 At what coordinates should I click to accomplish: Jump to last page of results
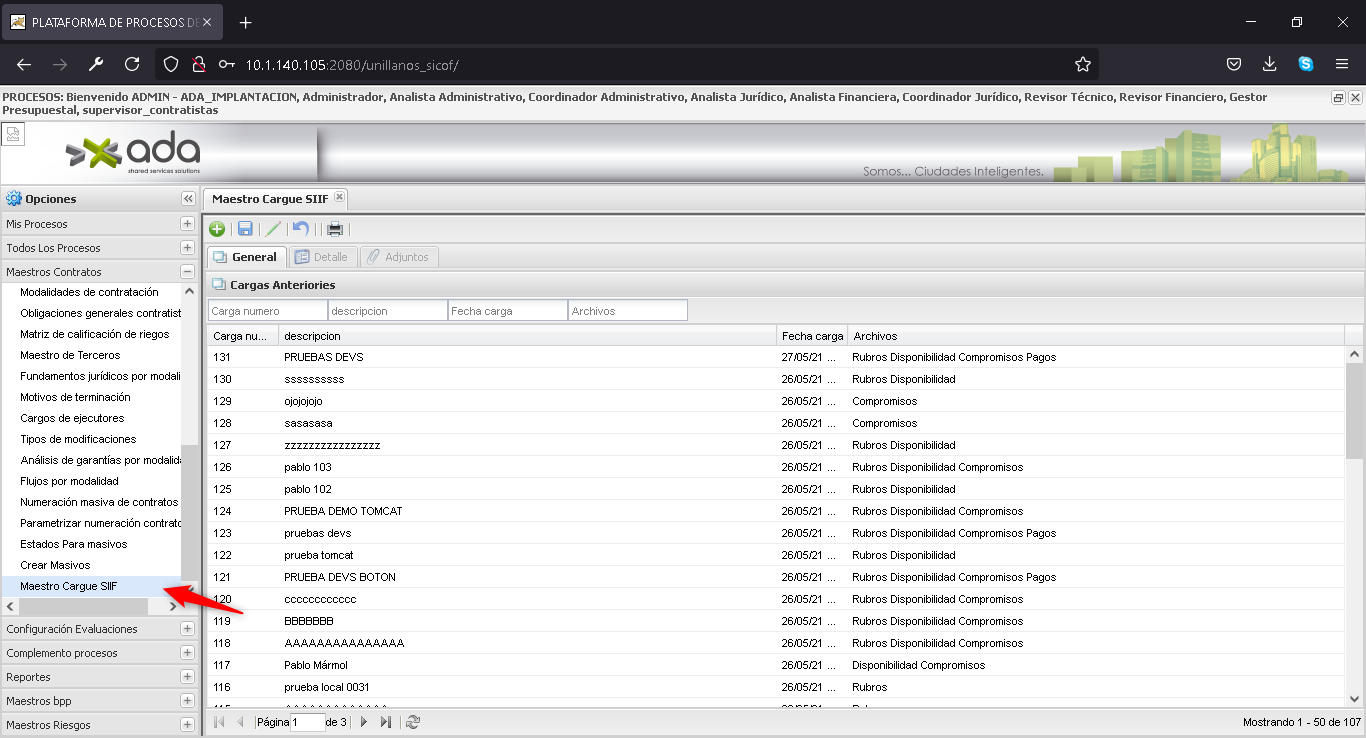[x=386, y=722]
